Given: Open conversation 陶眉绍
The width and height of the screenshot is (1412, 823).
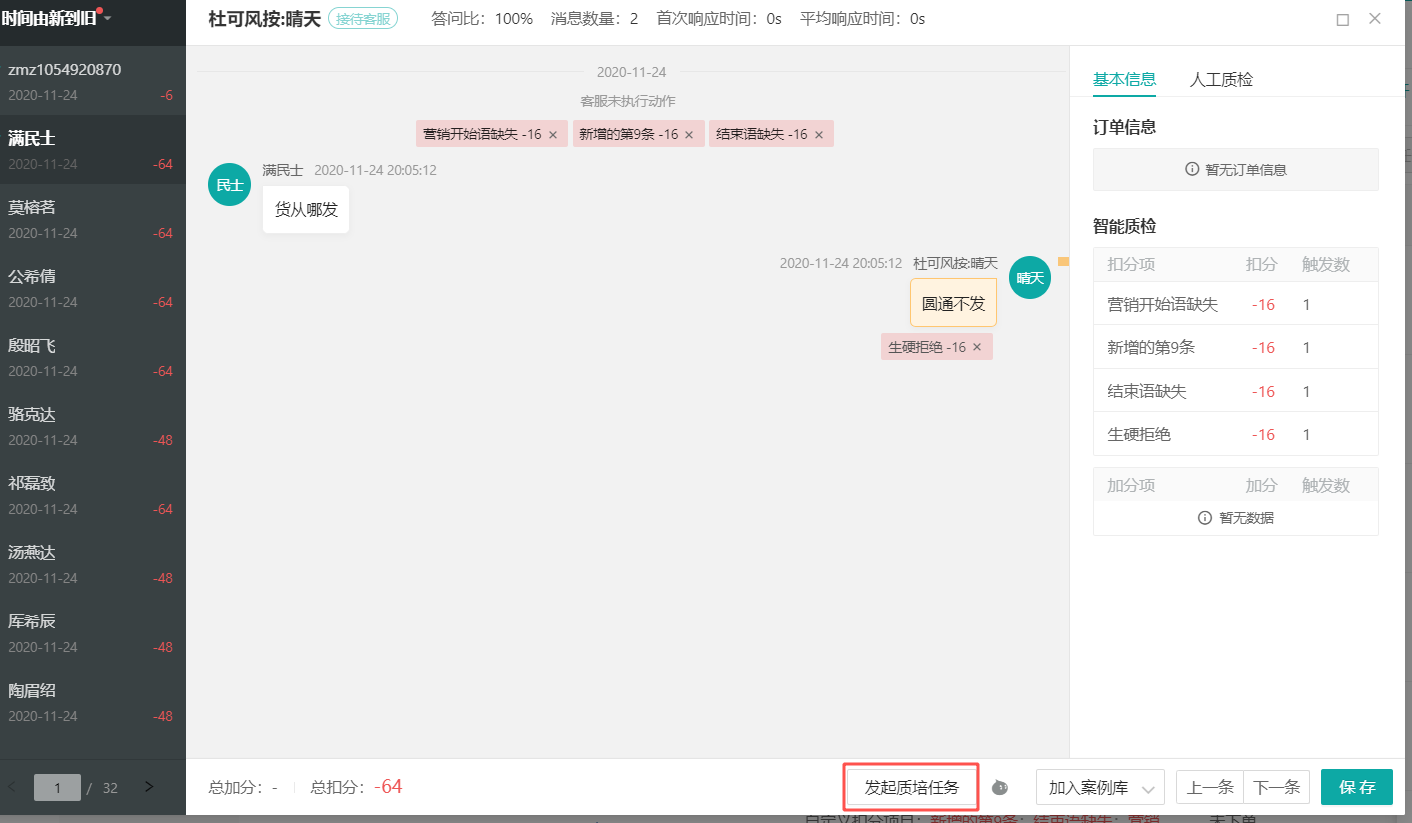Looking at the screenshot, I should 93,702.
